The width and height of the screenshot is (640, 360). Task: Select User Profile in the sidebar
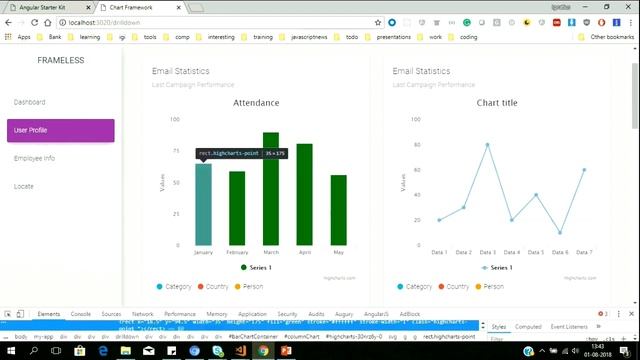coord(61,131)
